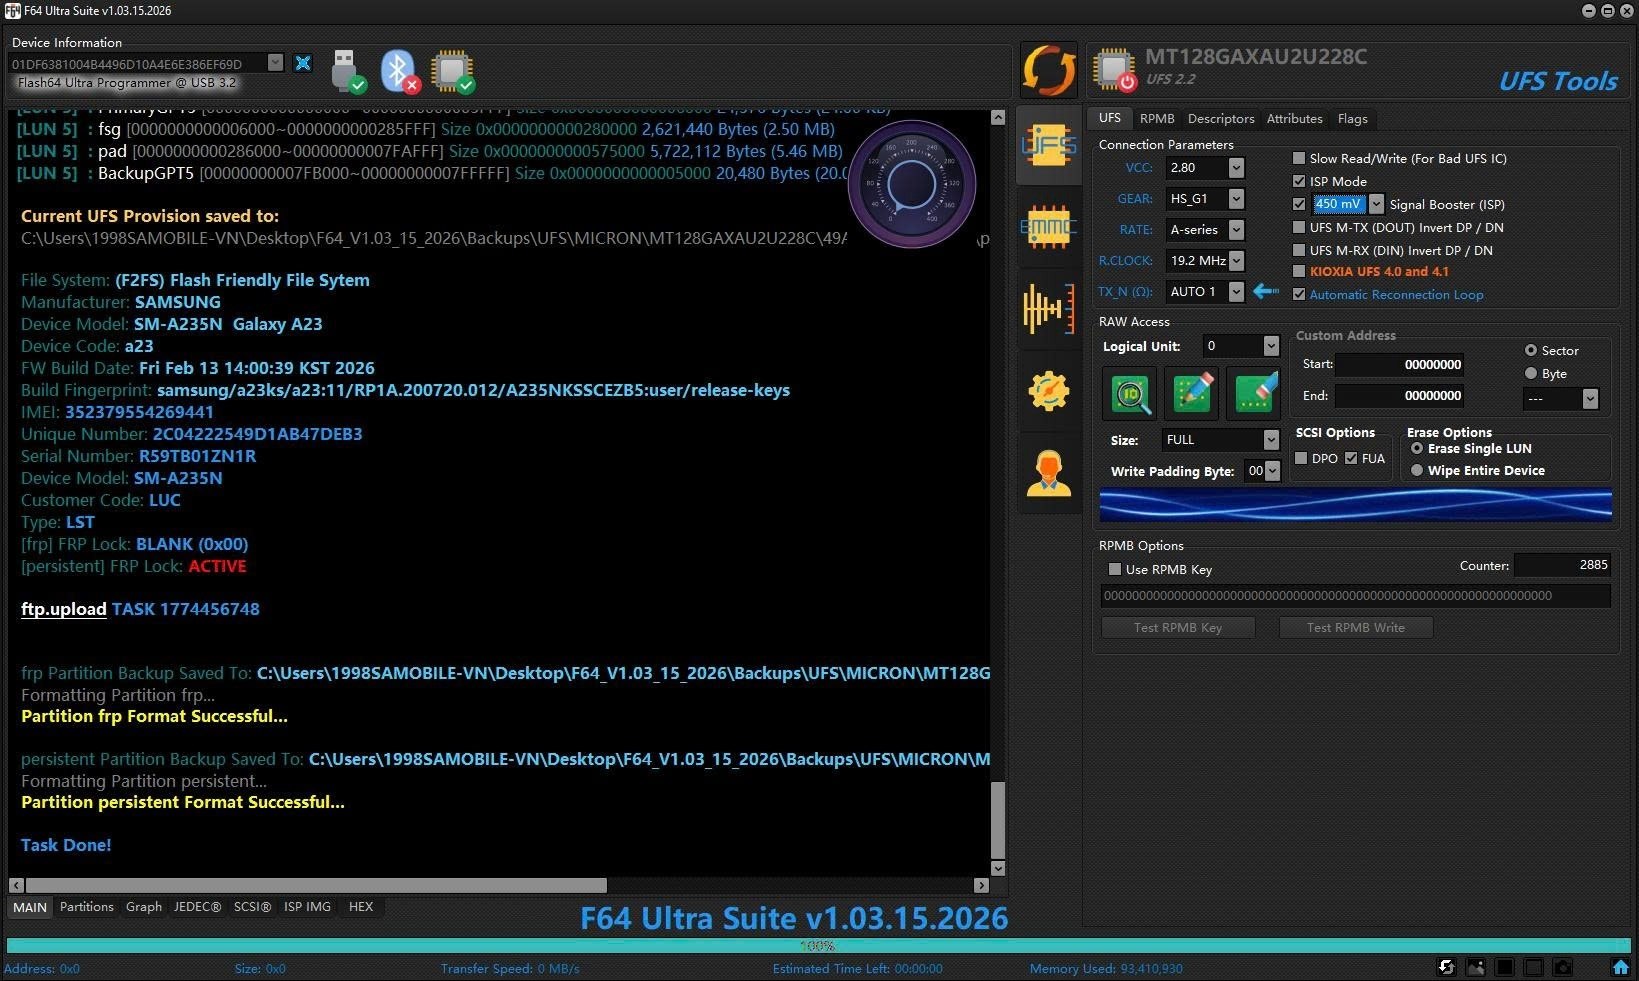The height and width of the screenshot is (981, 1639).
Task: Open the RATE dropdown showing A-series
Action: pyautogui.click(x=1236, y=230)
